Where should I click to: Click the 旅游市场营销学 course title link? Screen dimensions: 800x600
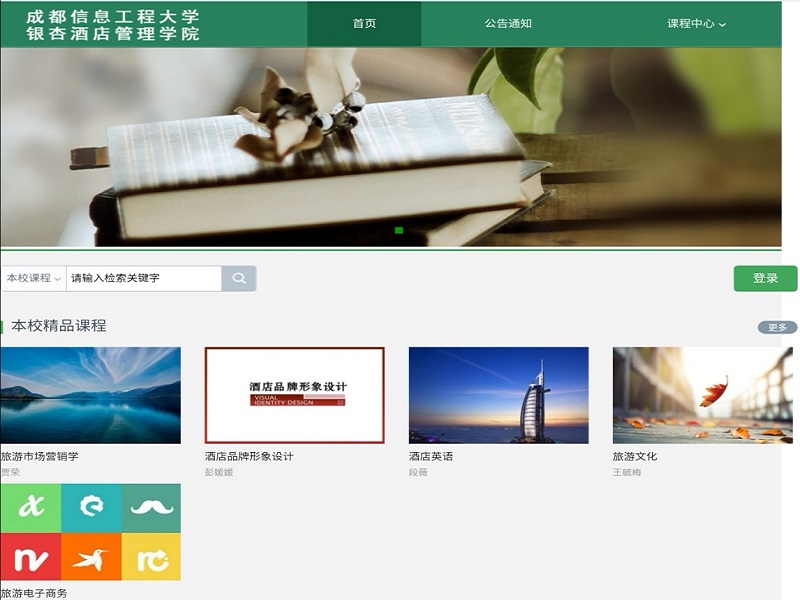click(x=40, y=456)
